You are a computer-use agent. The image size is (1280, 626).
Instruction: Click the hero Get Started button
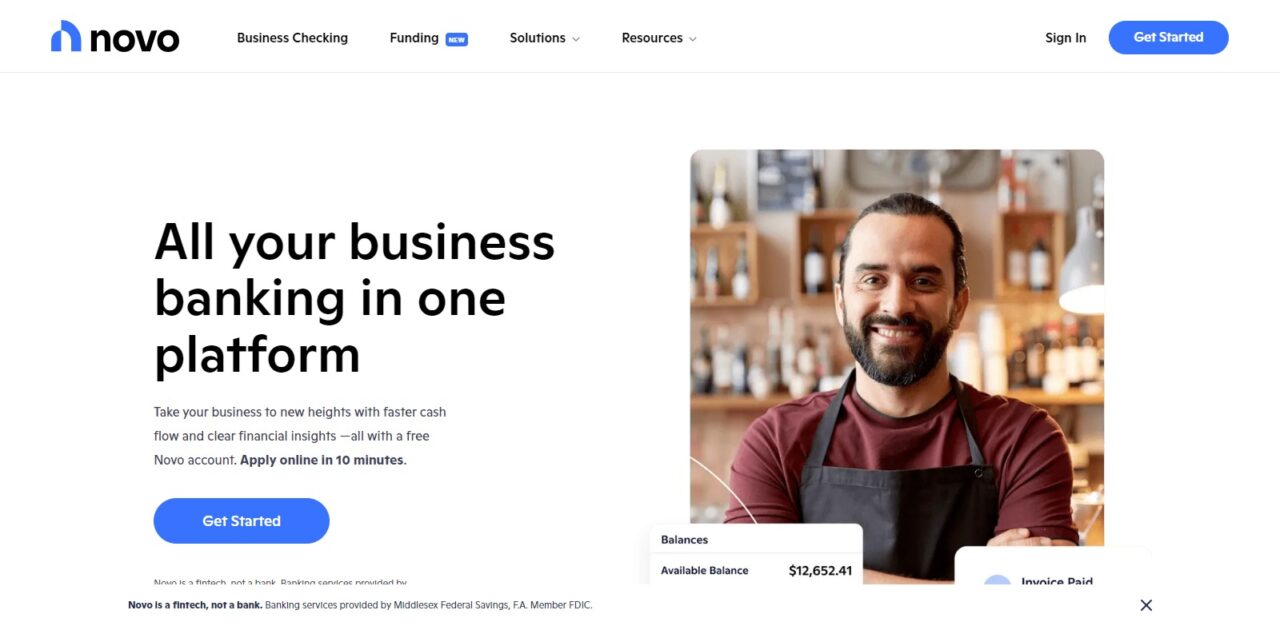tap(241, 521)
